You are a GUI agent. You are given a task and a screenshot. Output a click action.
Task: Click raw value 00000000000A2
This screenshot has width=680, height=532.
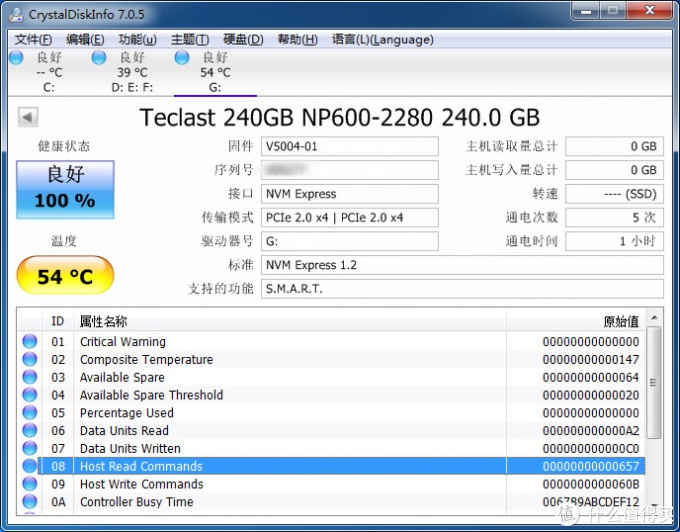point(591,431)
